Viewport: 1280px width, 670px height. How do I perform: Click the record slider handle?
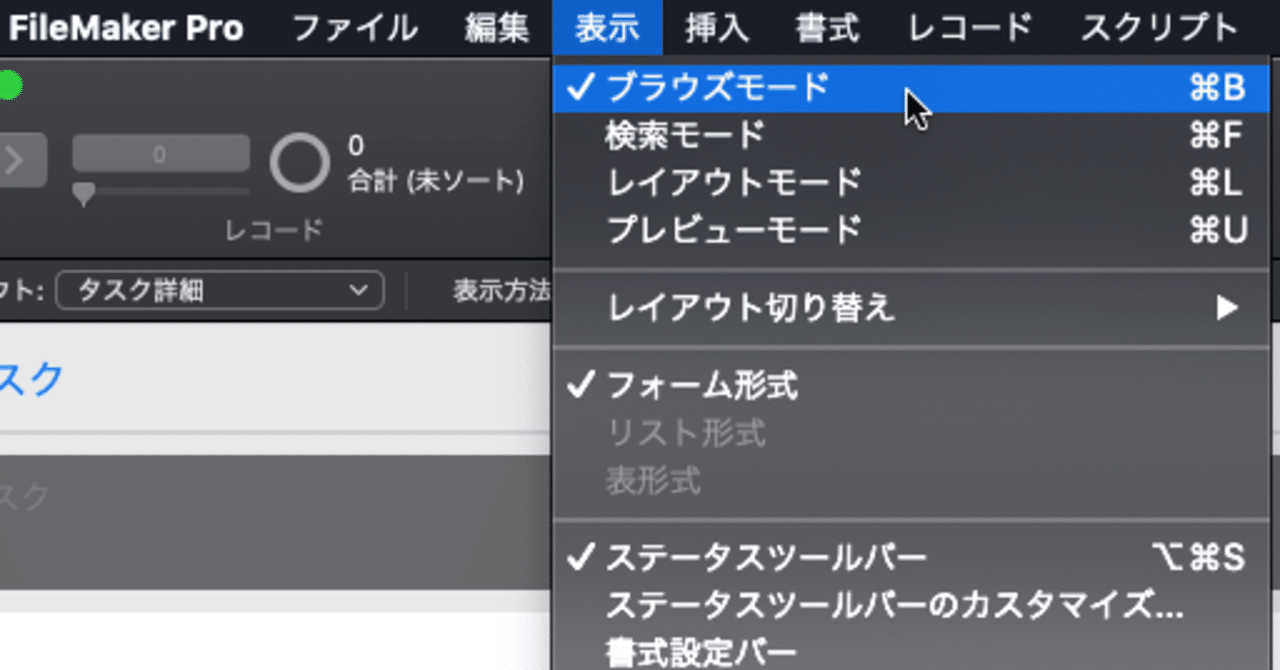[84, 195]
